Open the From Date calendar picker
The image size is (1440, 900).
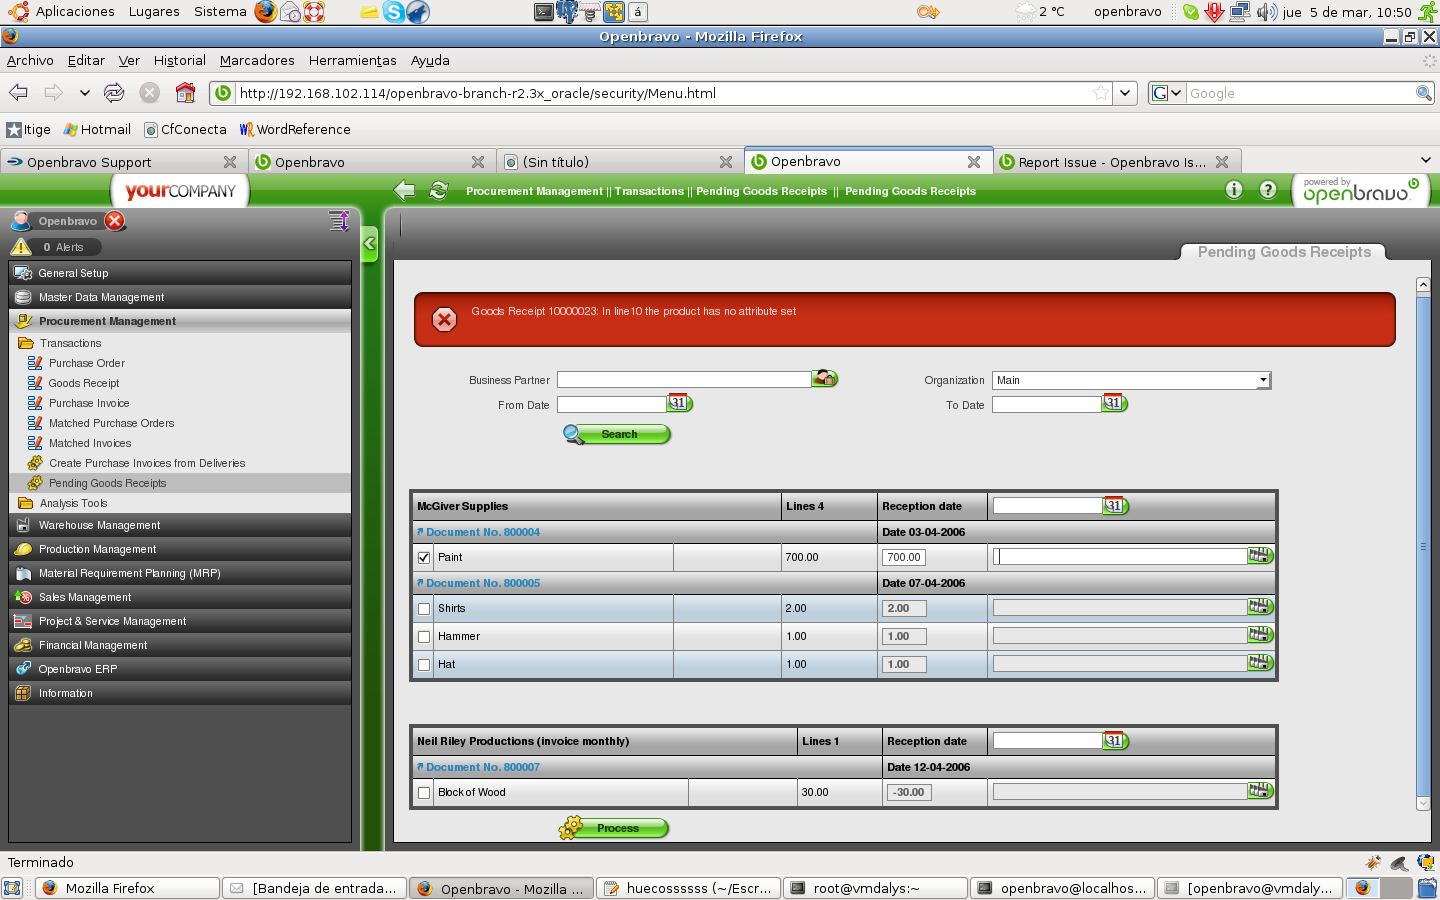[679, 404]
